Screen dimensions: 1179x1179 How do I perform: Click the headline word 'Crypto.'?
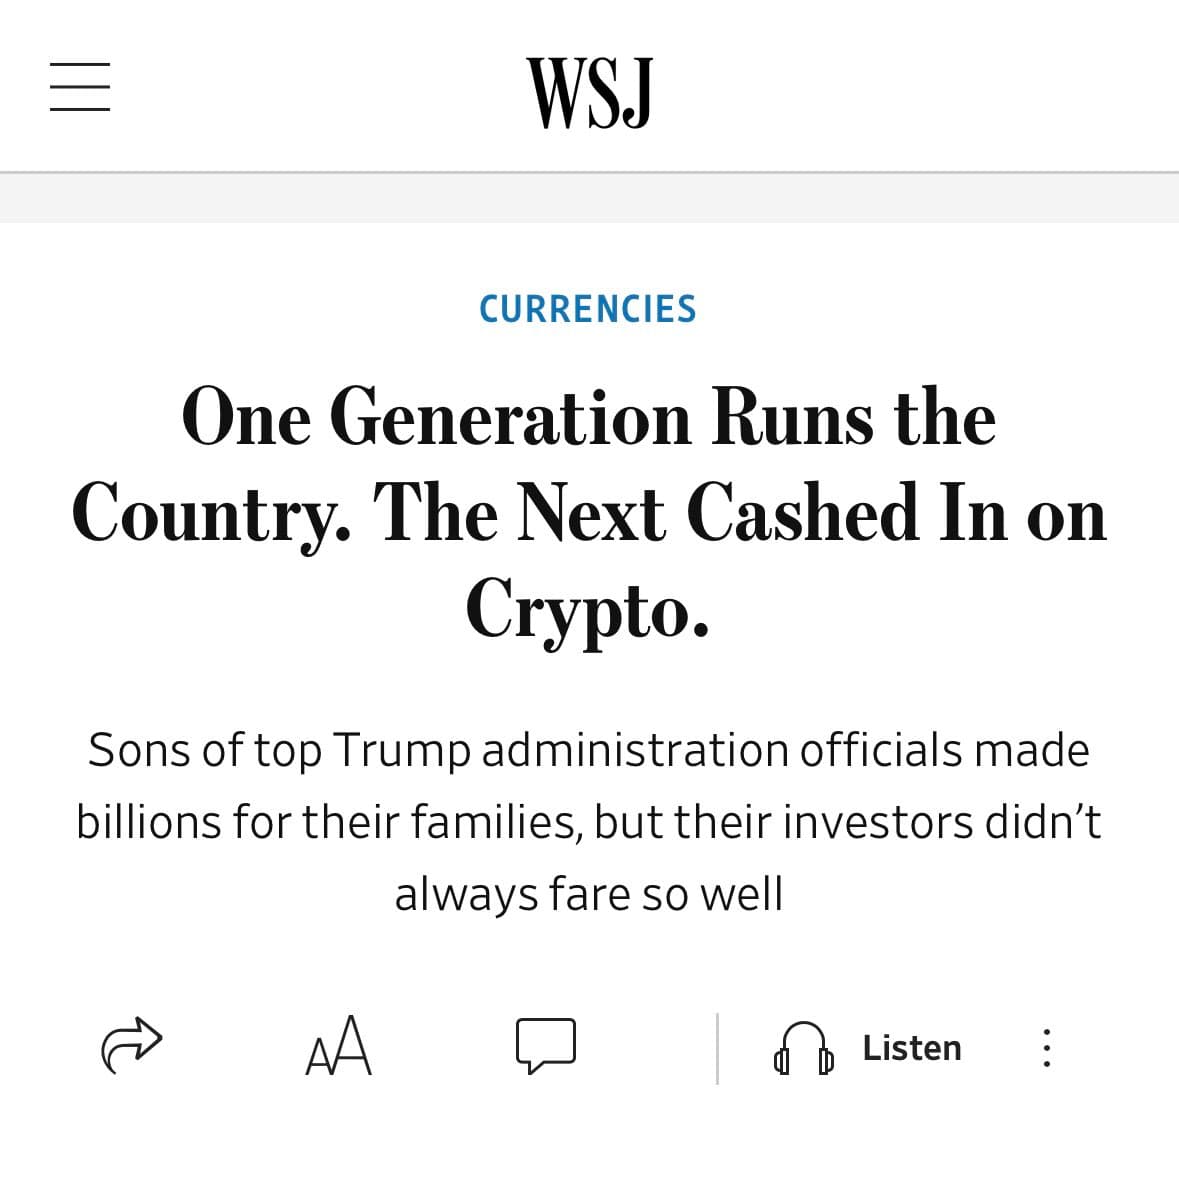pyautogui.click(x=588, y=608)
